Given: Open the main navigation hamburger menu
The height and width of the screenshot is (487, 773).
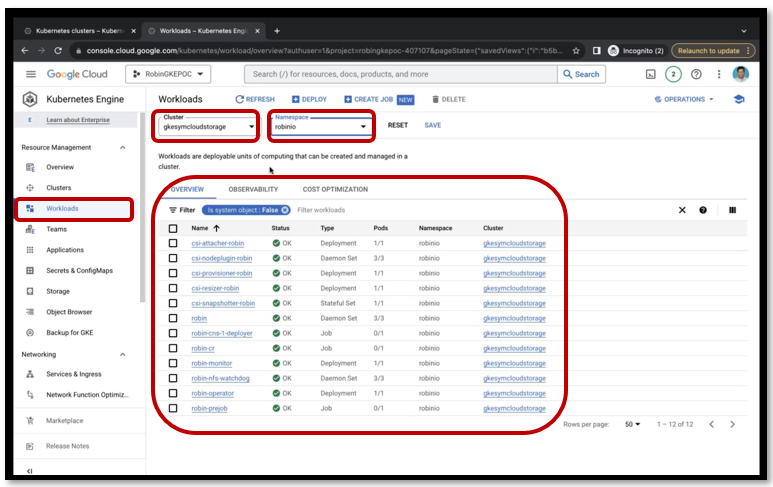Looking at the screenshot, I should (31, 74).
